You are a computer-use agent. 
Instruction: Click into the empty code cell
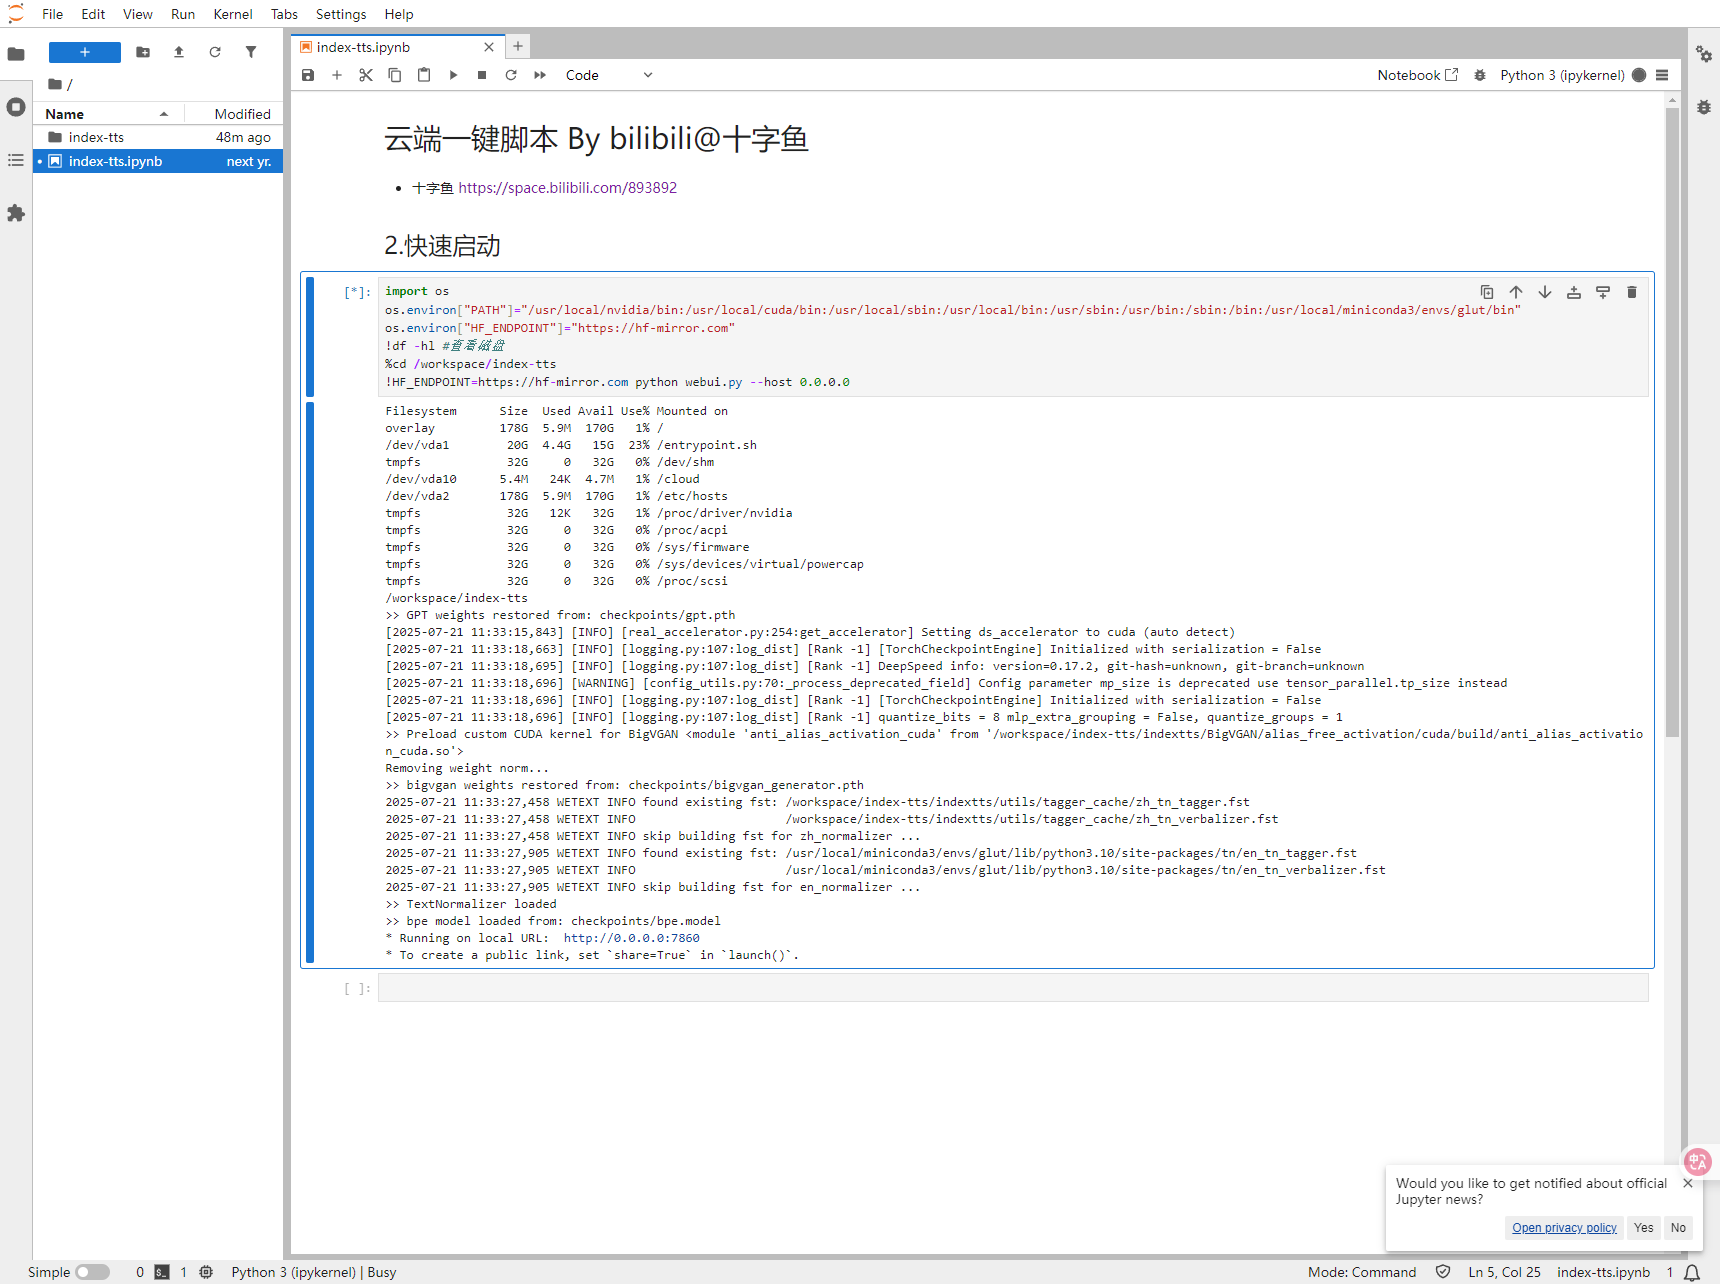1013,988
